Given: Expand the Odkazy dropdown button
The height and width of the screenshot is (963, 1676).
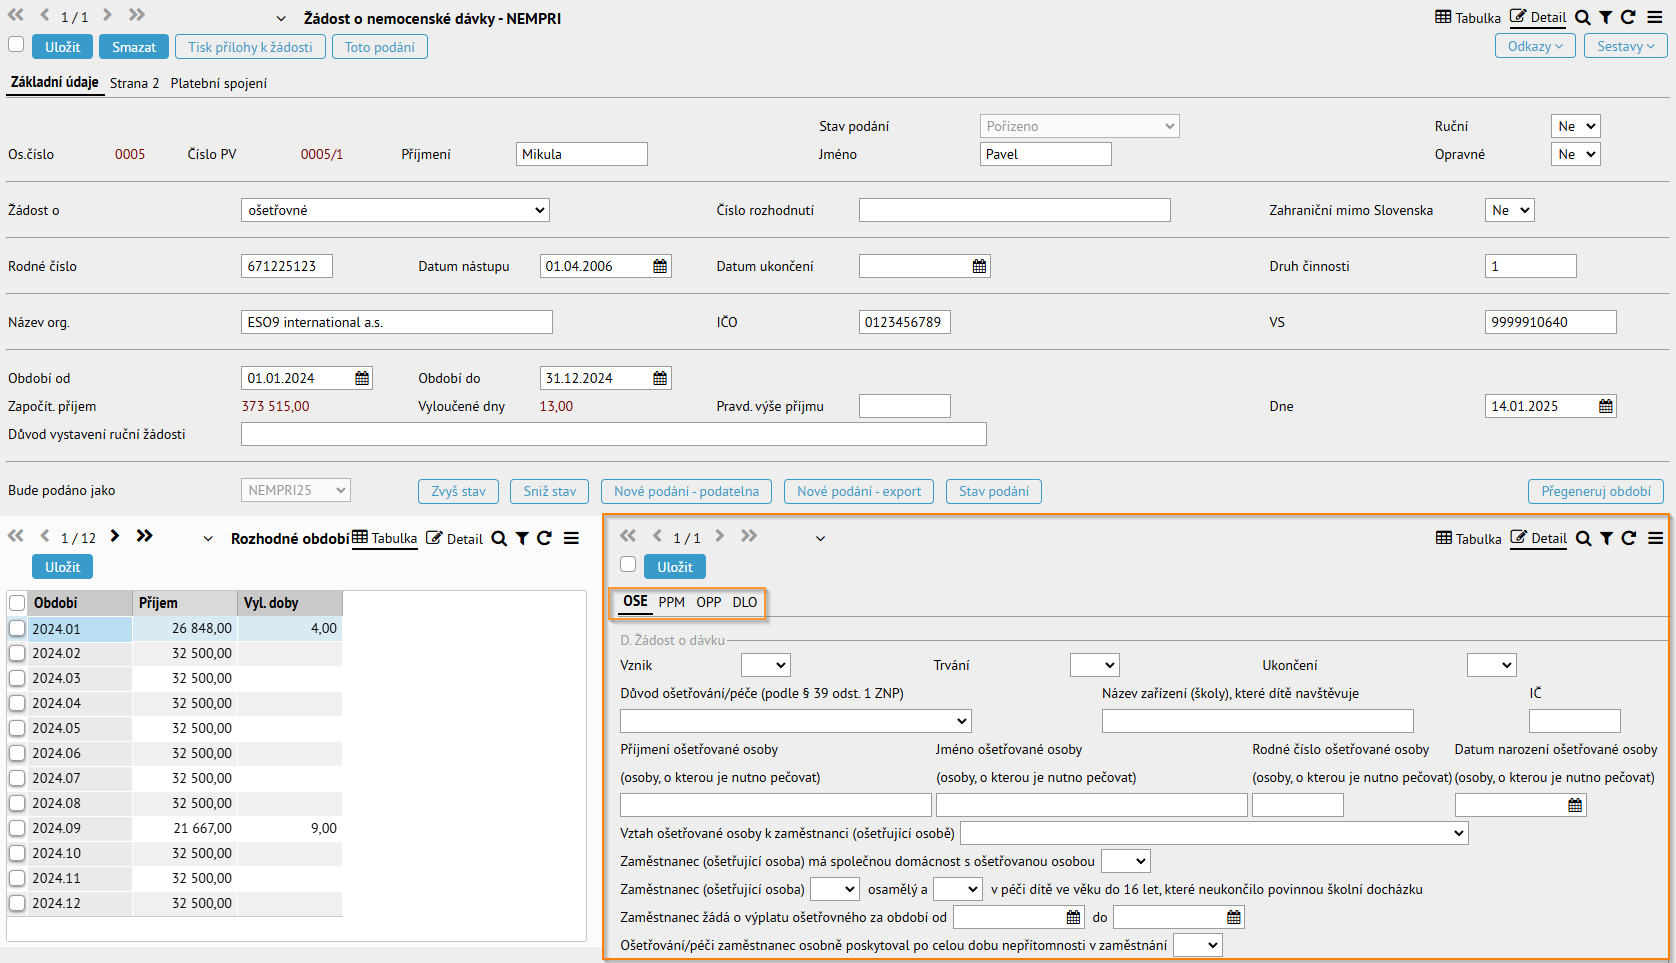Looking at the screenshot, I should point(1535,46).
